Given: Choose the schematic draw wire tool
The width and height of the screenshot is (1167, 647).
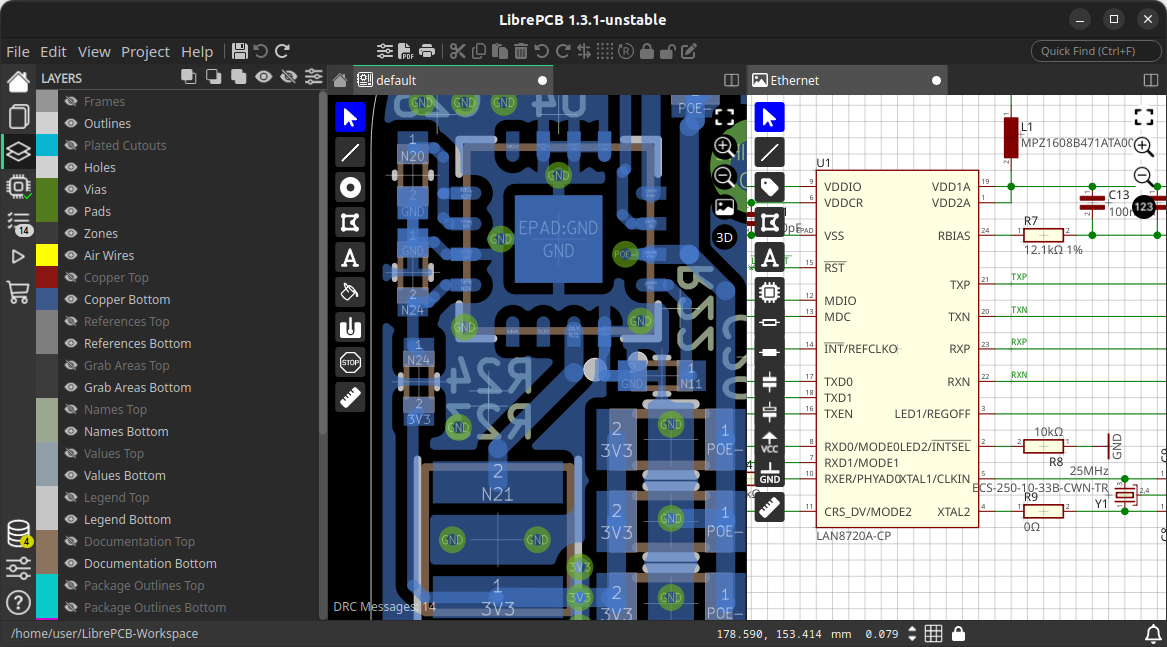Looking at the screenshot, I should [769, 153].
